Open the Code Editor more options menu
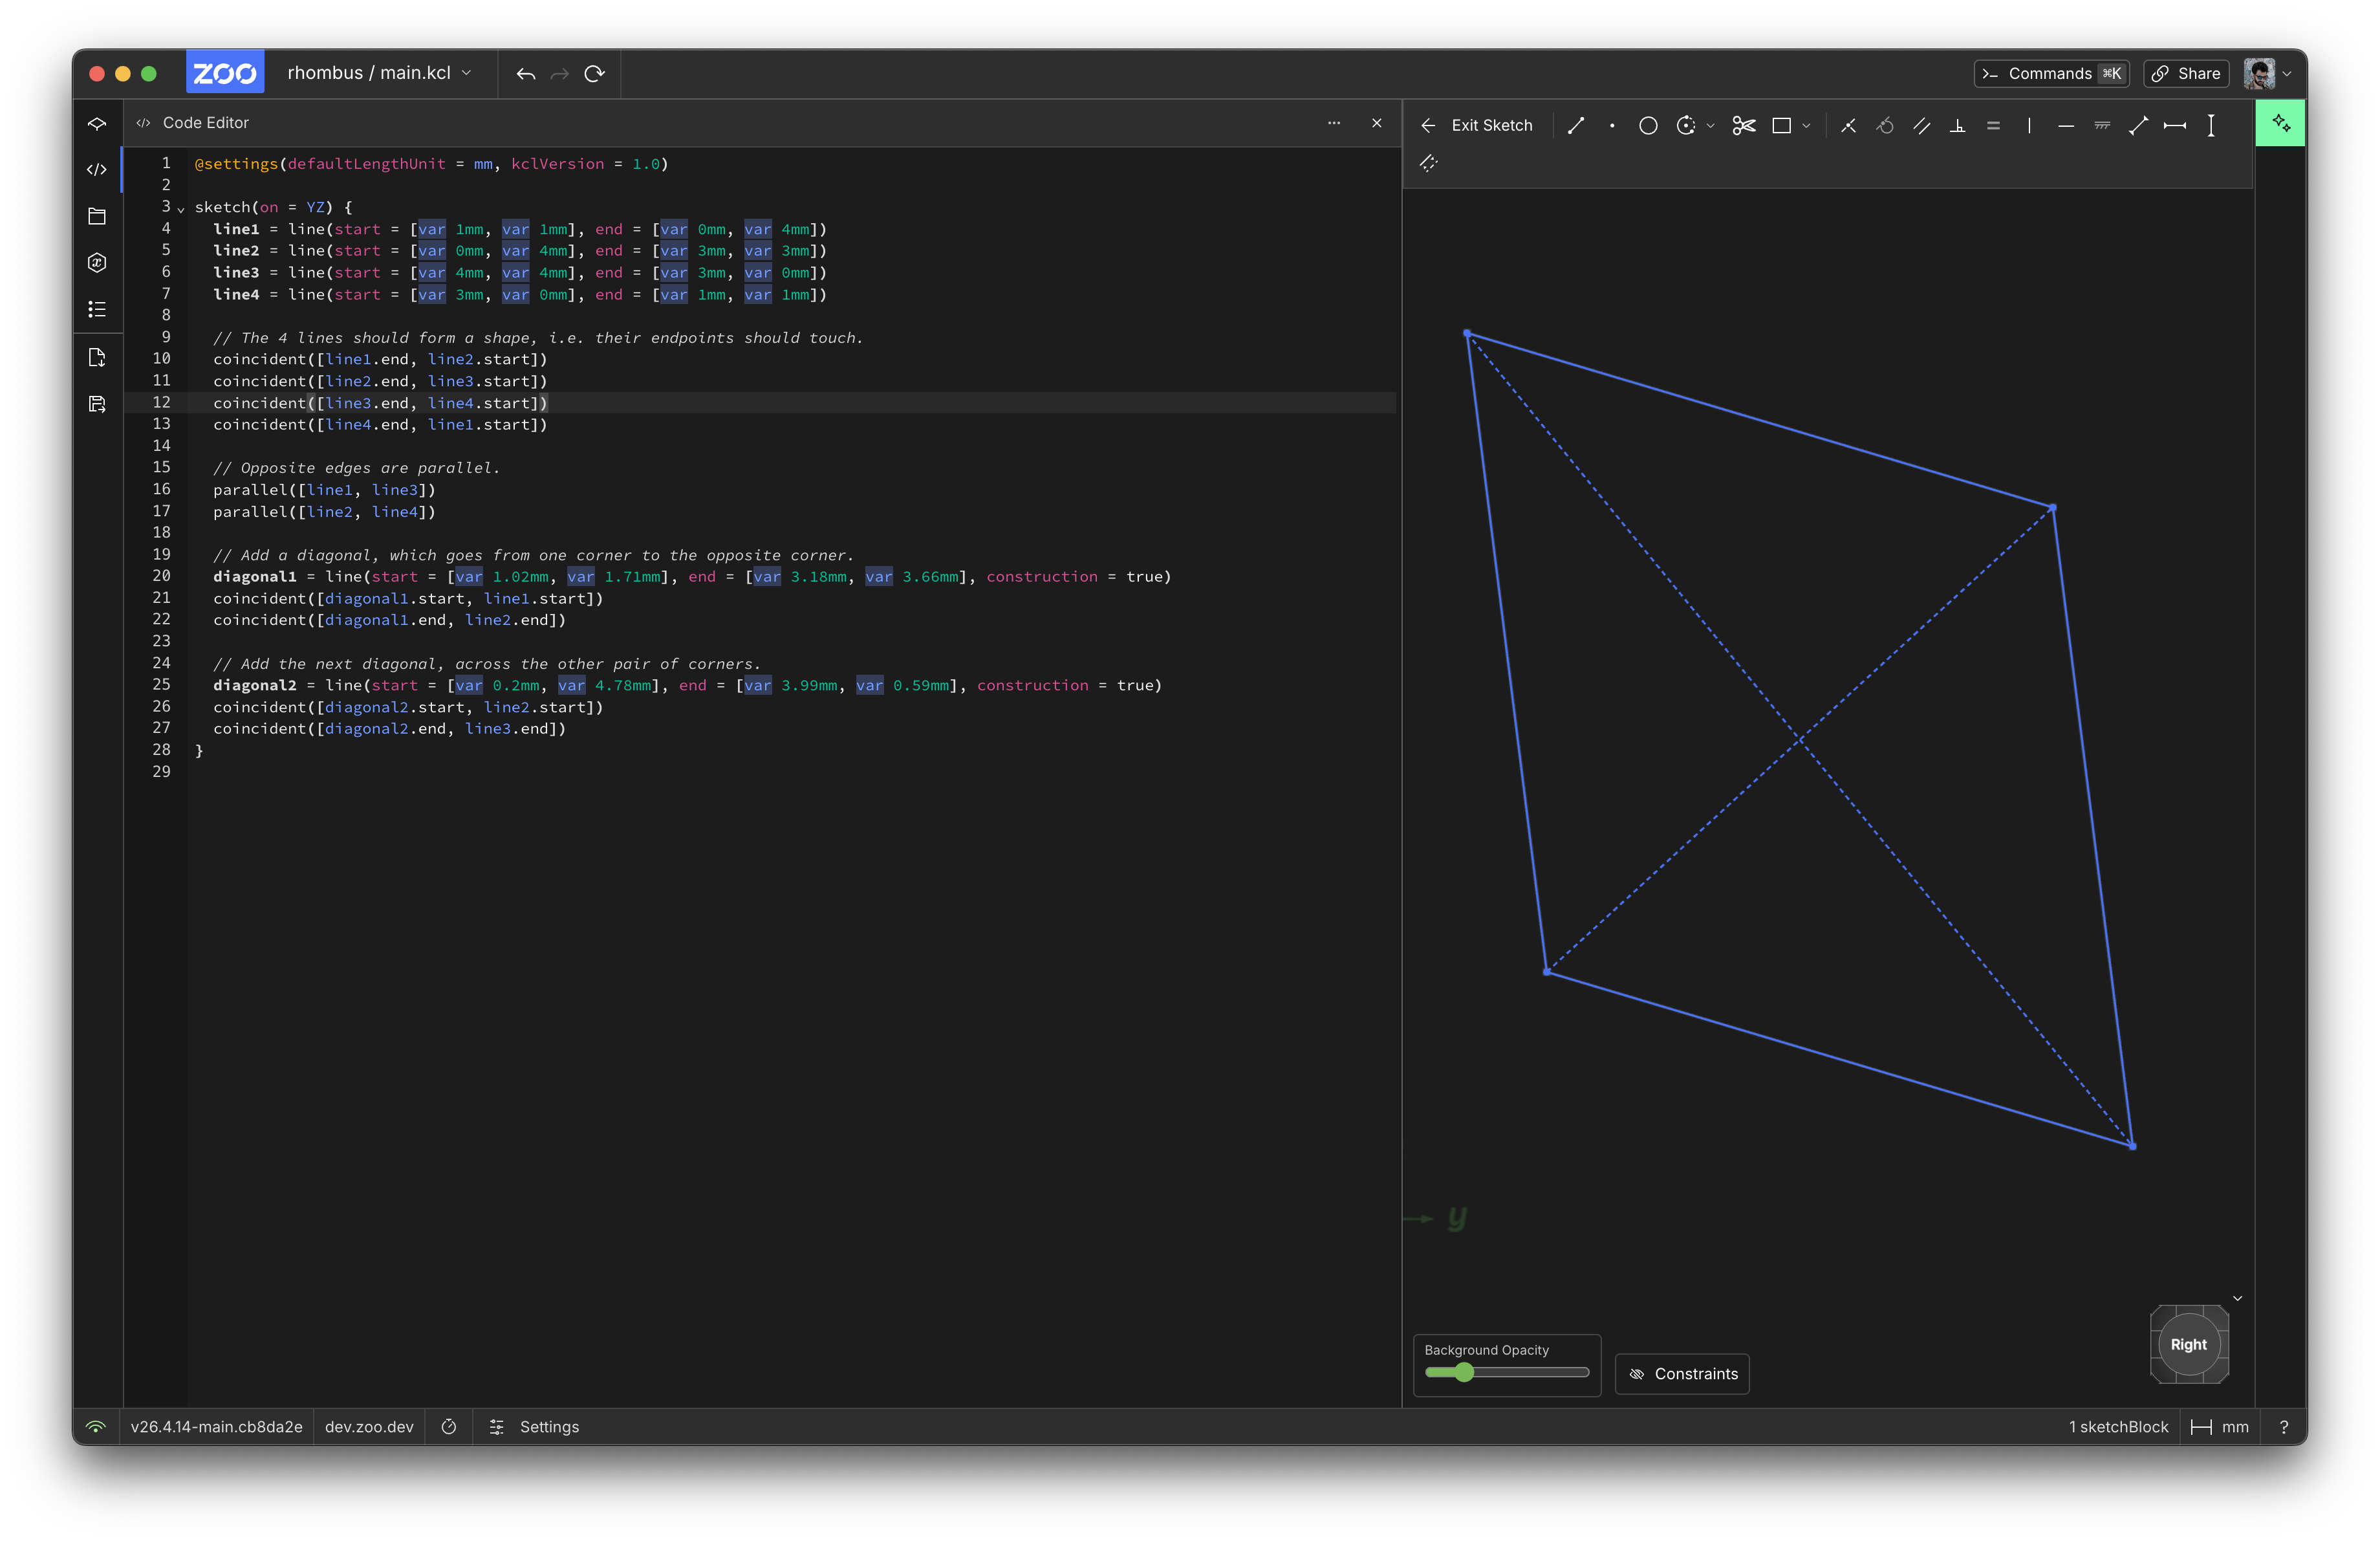The image size is (2380, 1541). [1333, 123]
